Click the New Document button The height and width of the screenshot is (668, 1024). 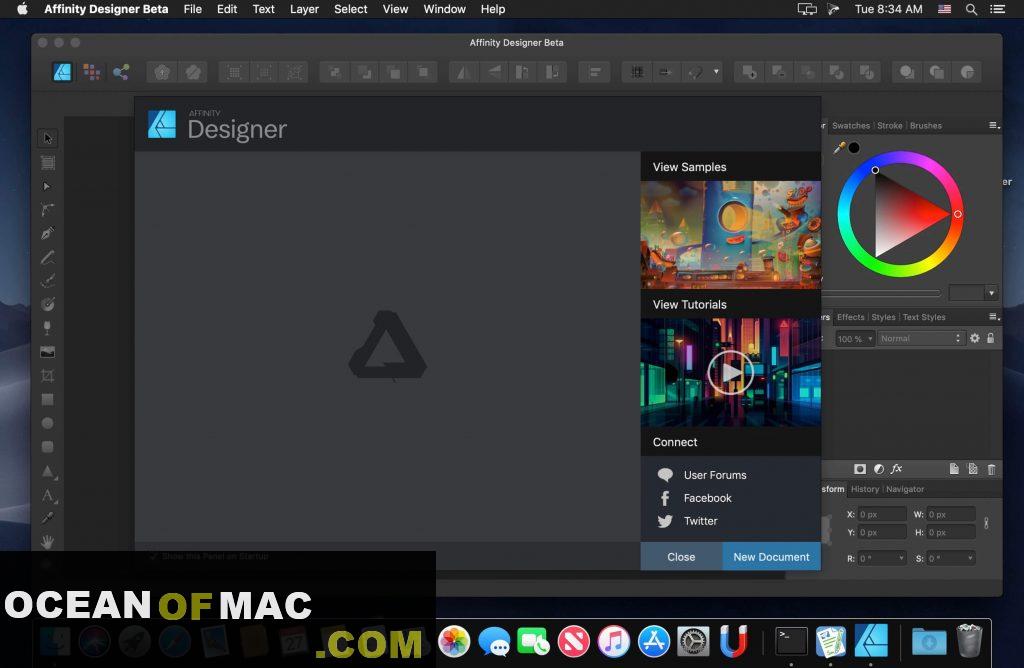tap(771, 557)
